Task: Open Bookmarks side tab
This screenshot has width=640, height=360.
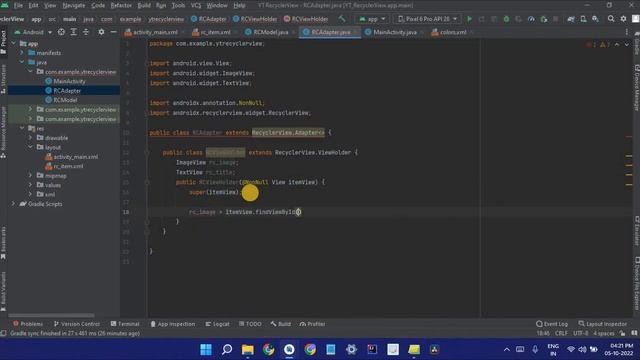Action: pos(3,243)
